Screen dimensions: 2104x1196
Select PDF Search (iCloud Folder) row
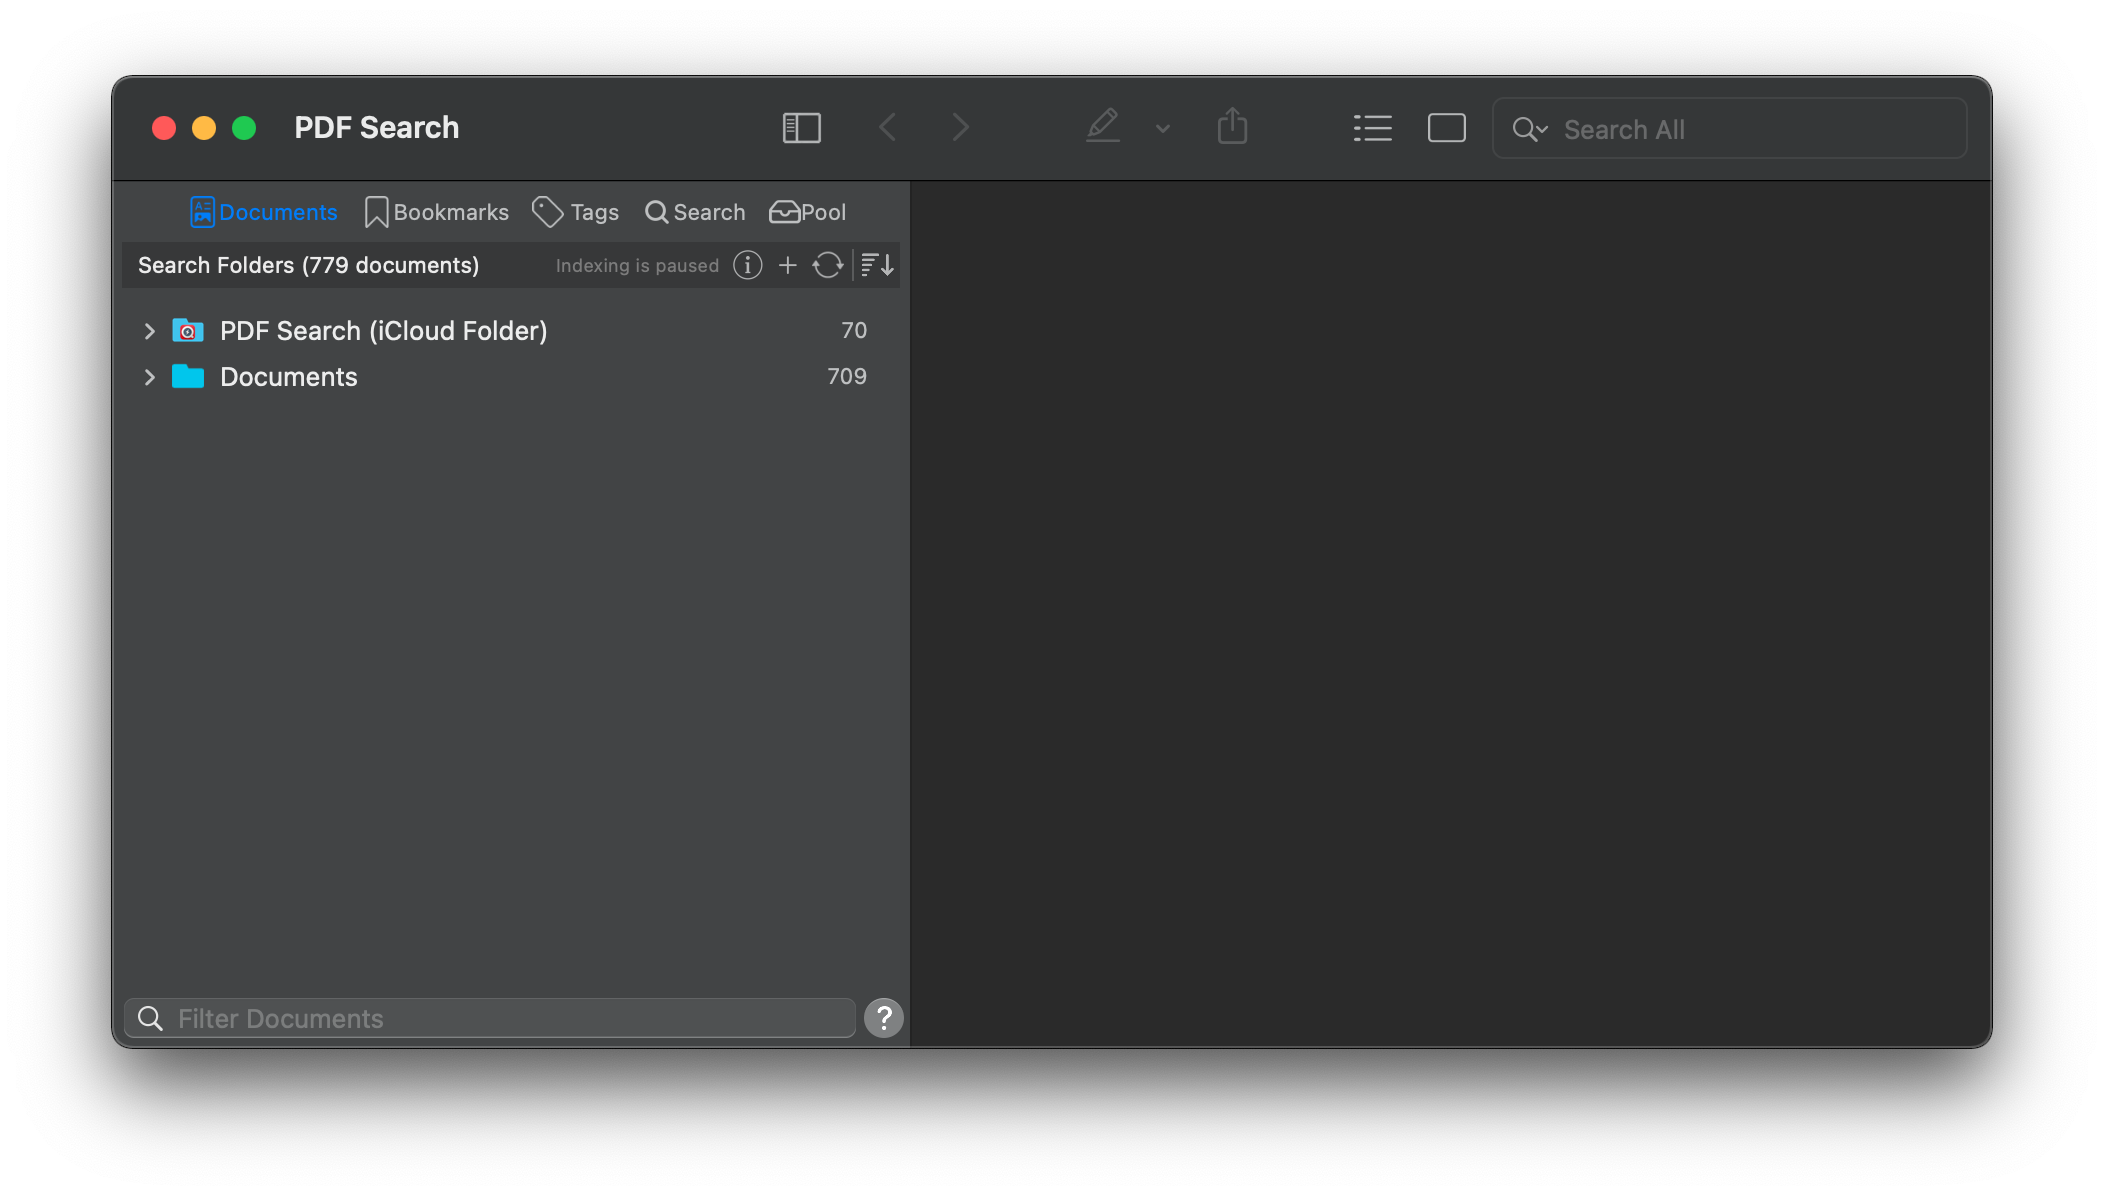coord(510,331)
